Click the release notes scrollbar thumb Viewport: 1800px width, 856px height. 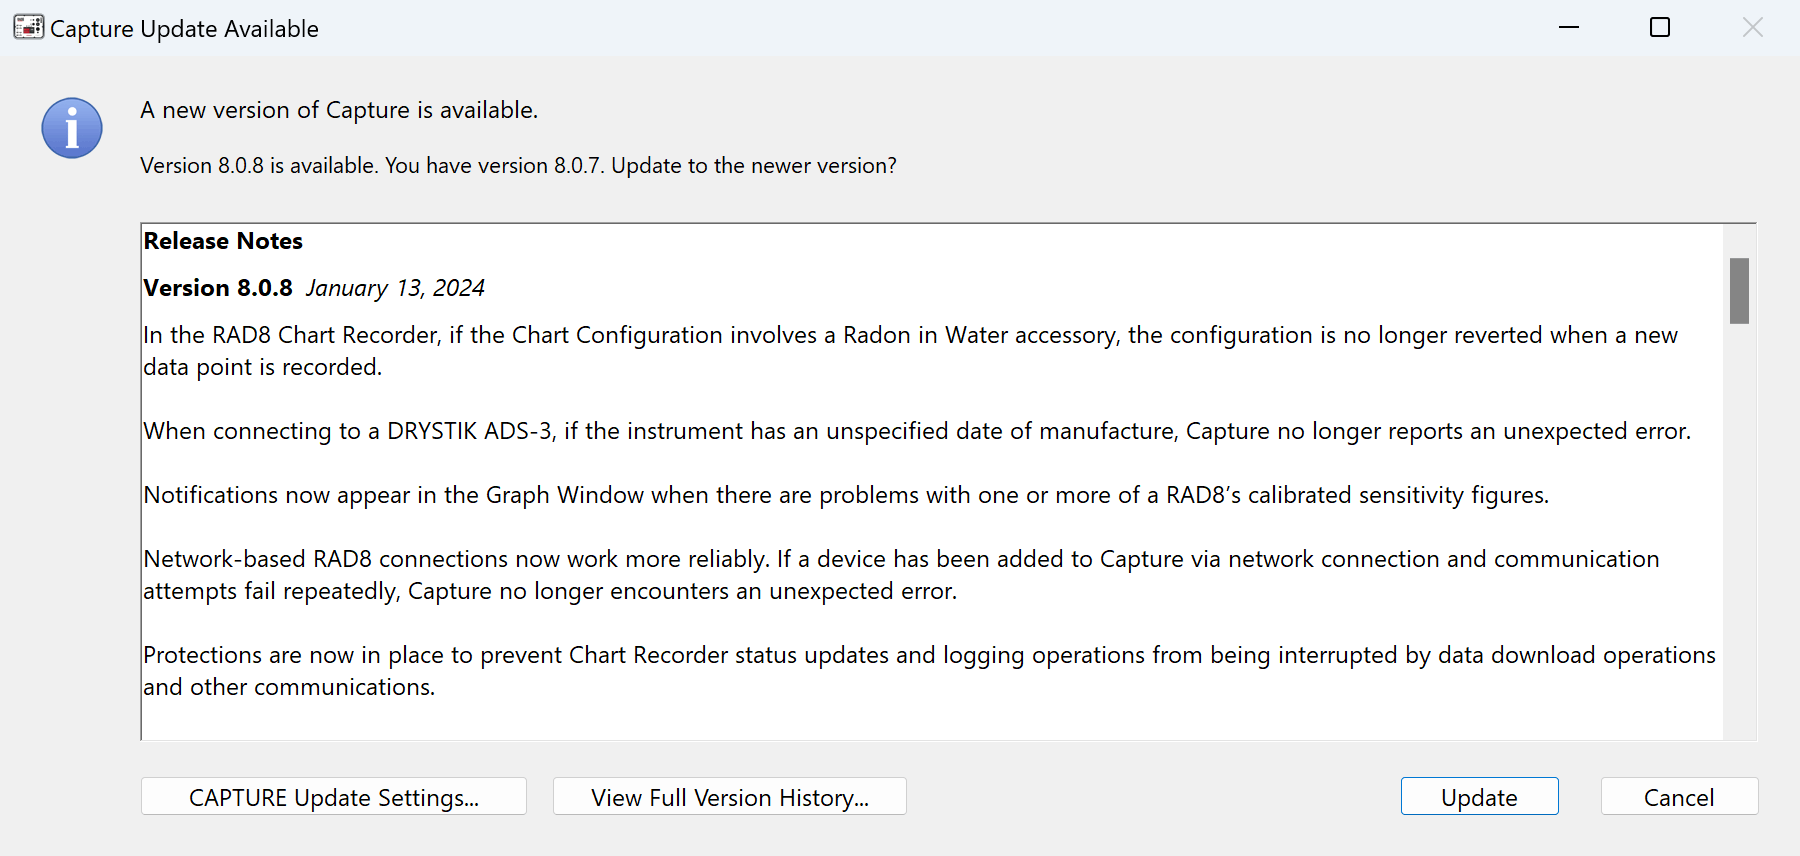[x=1739, y=291]
